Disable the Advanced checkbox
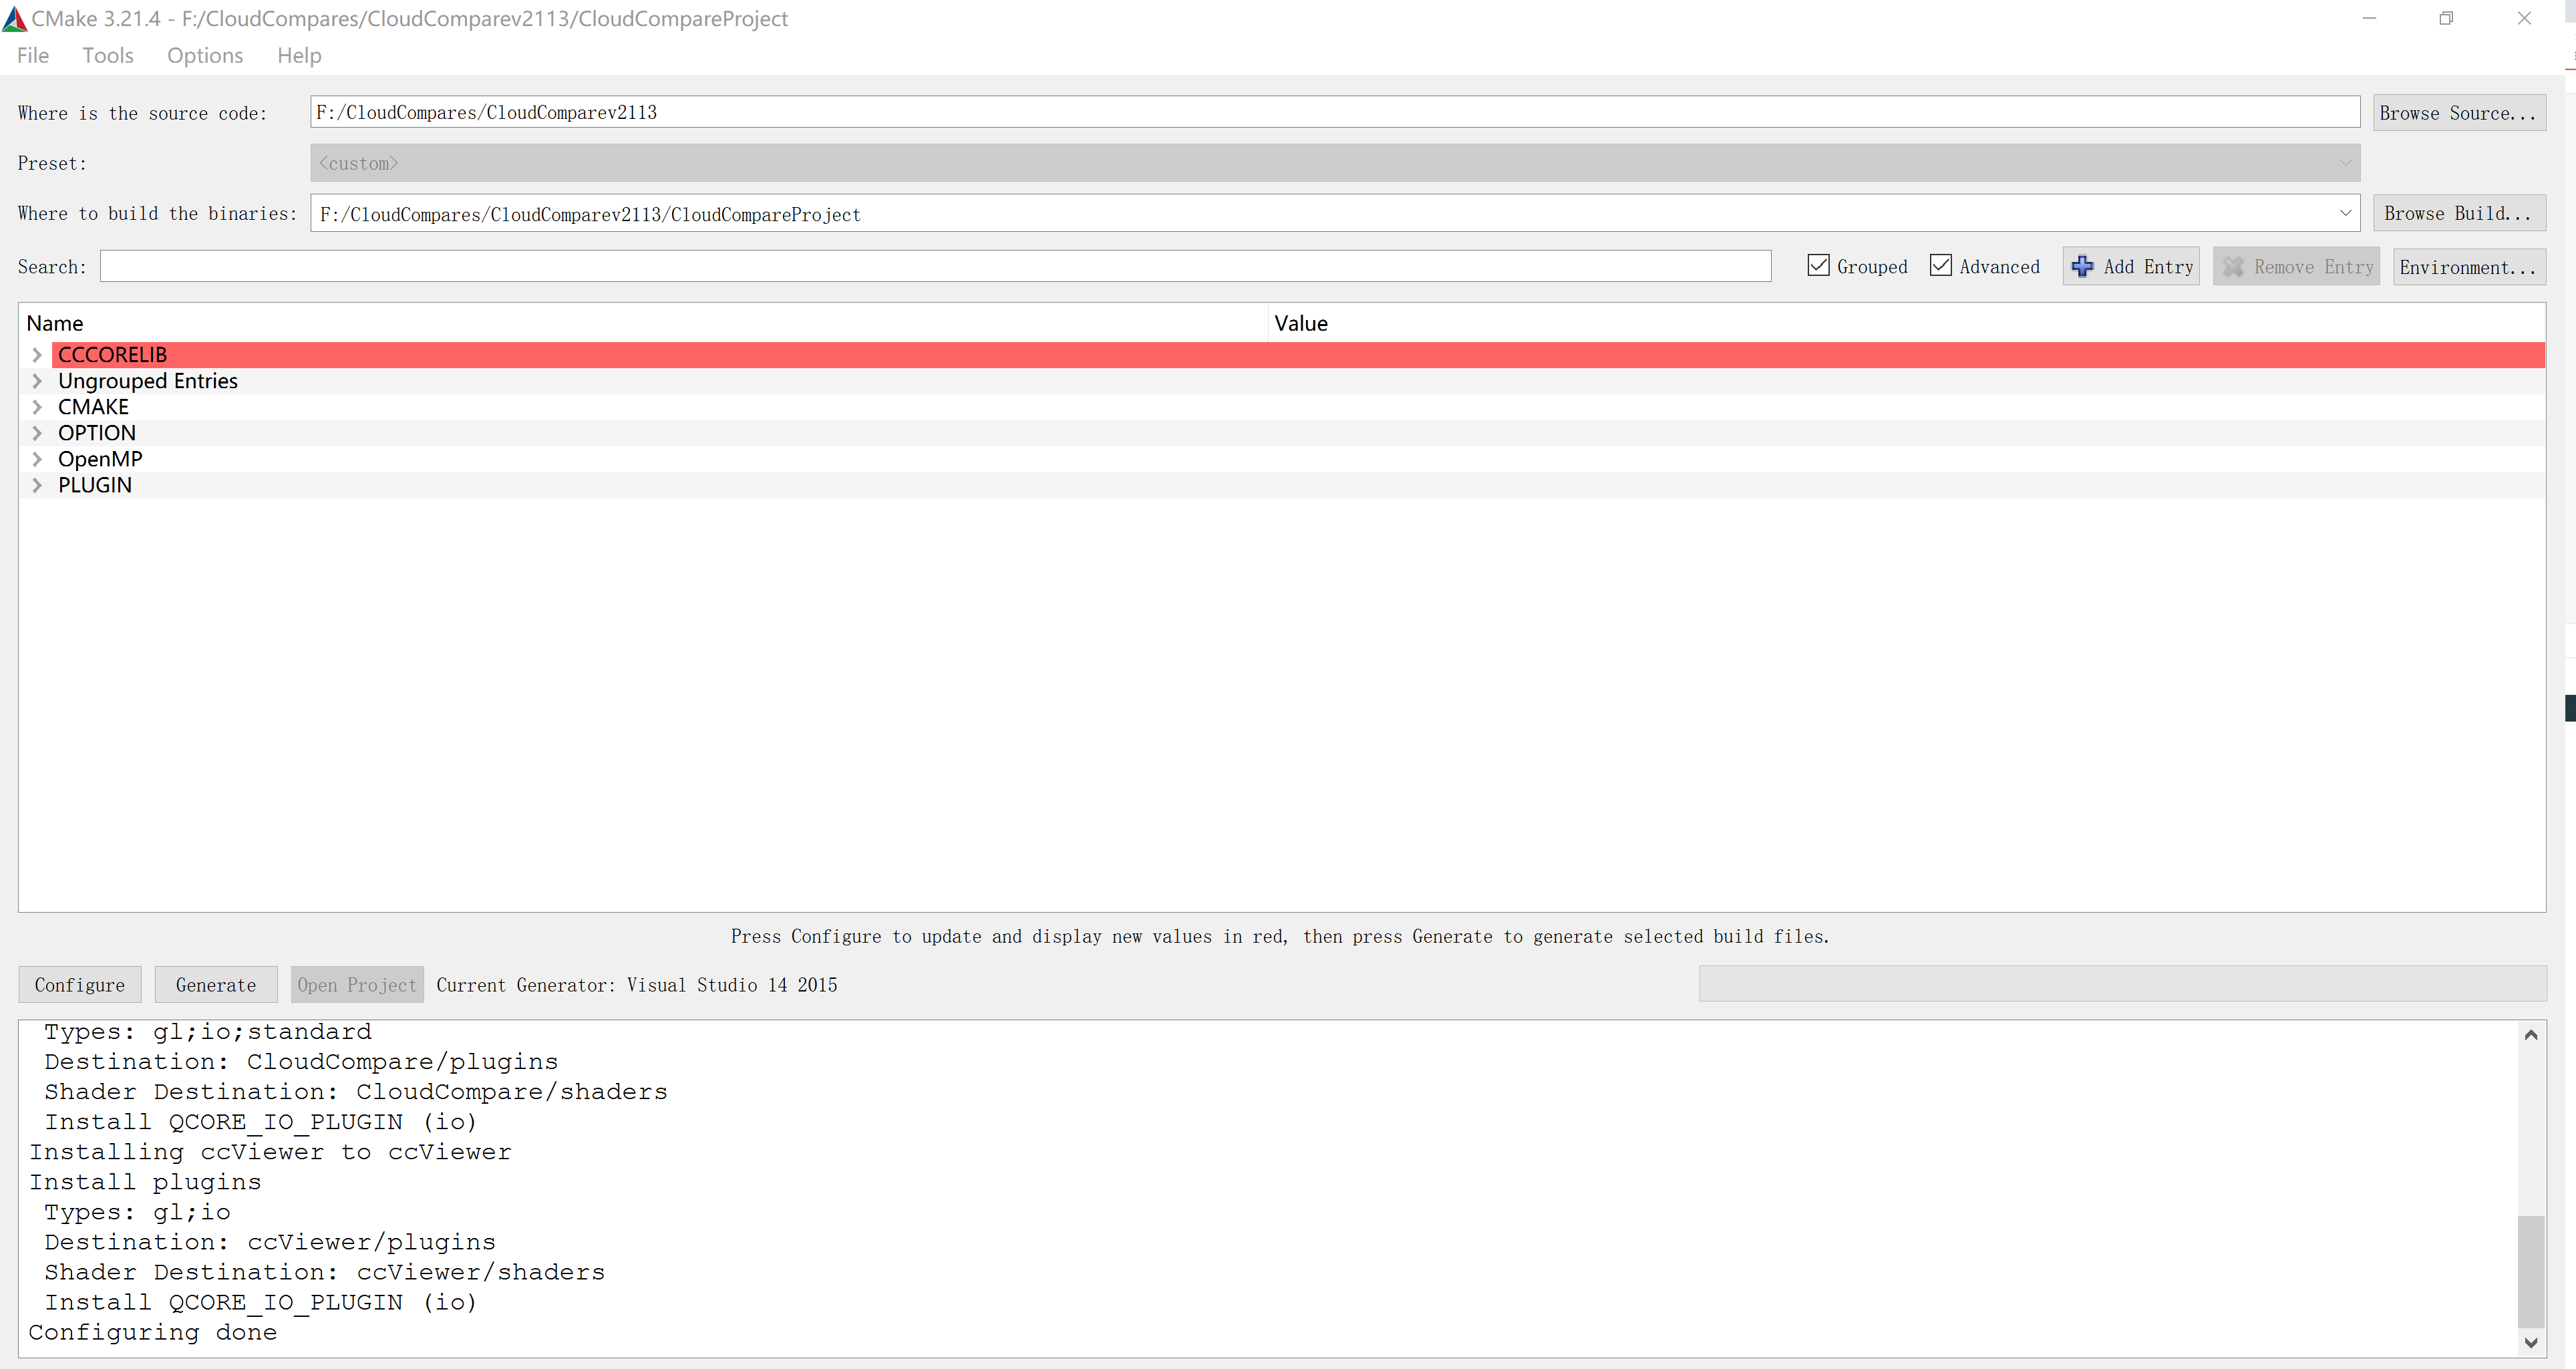 pos(1941,265)
